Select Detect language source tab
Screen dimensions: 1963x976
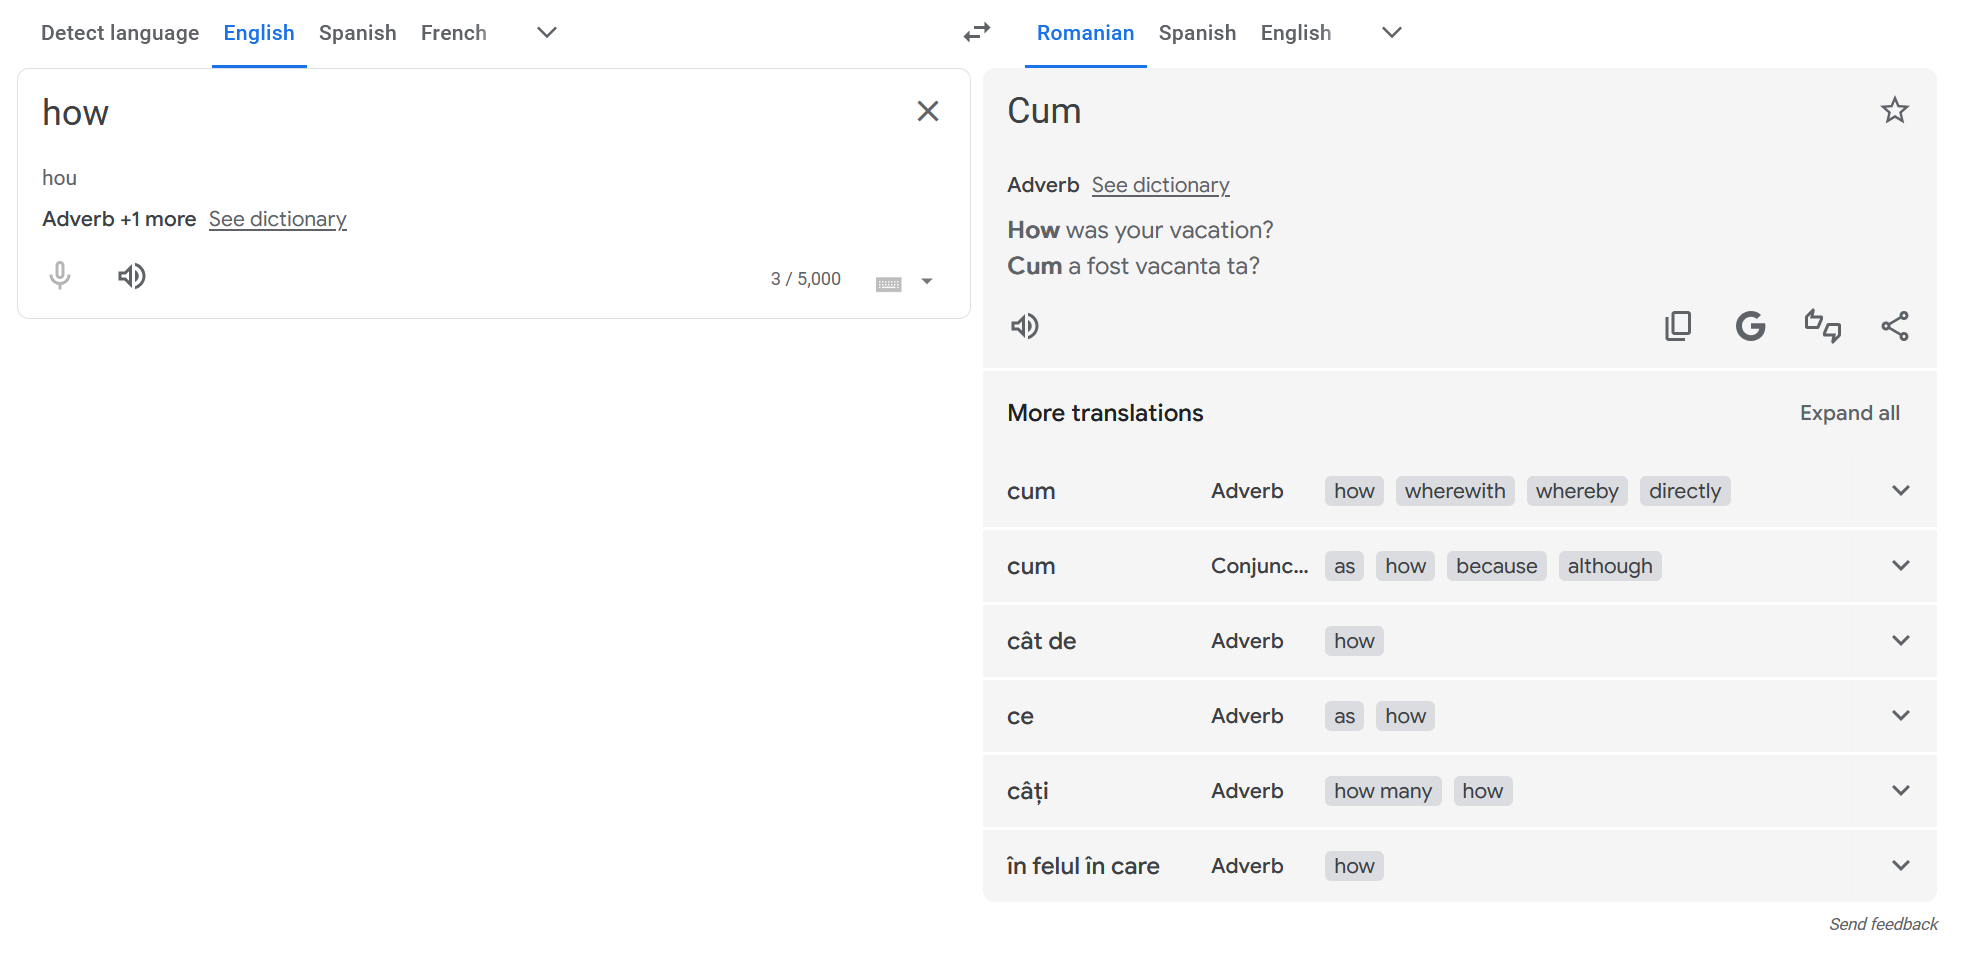pyautogui.click(x=120, y=33)
